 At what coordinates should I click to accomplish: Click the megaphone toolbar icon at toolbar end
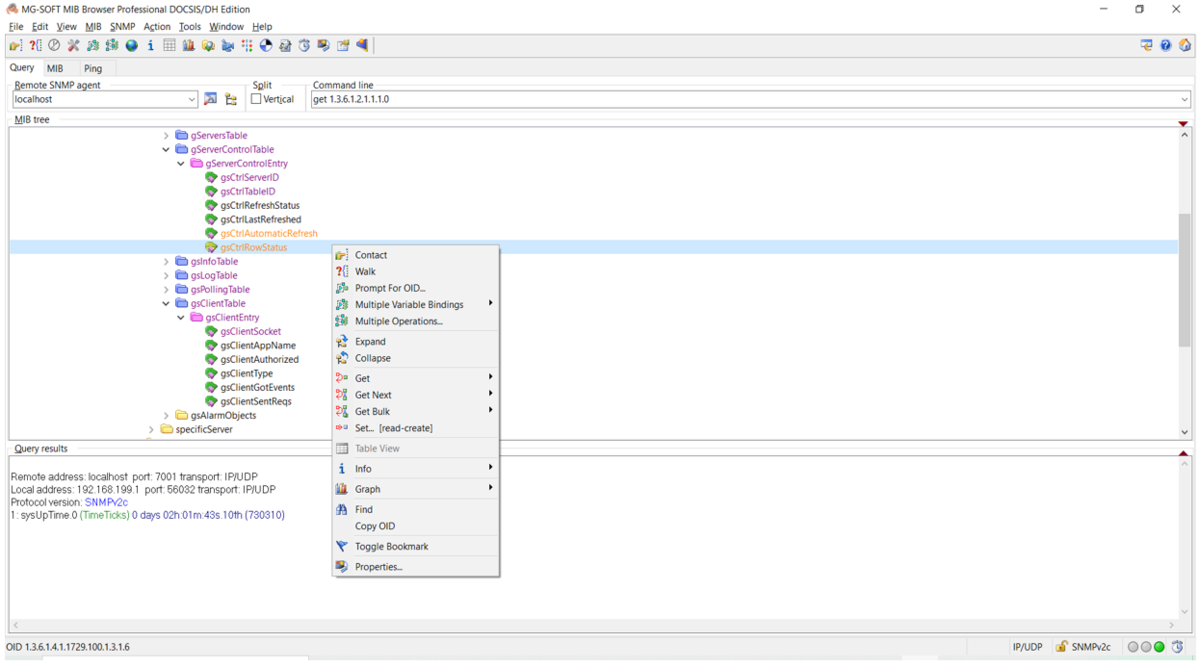362,45
